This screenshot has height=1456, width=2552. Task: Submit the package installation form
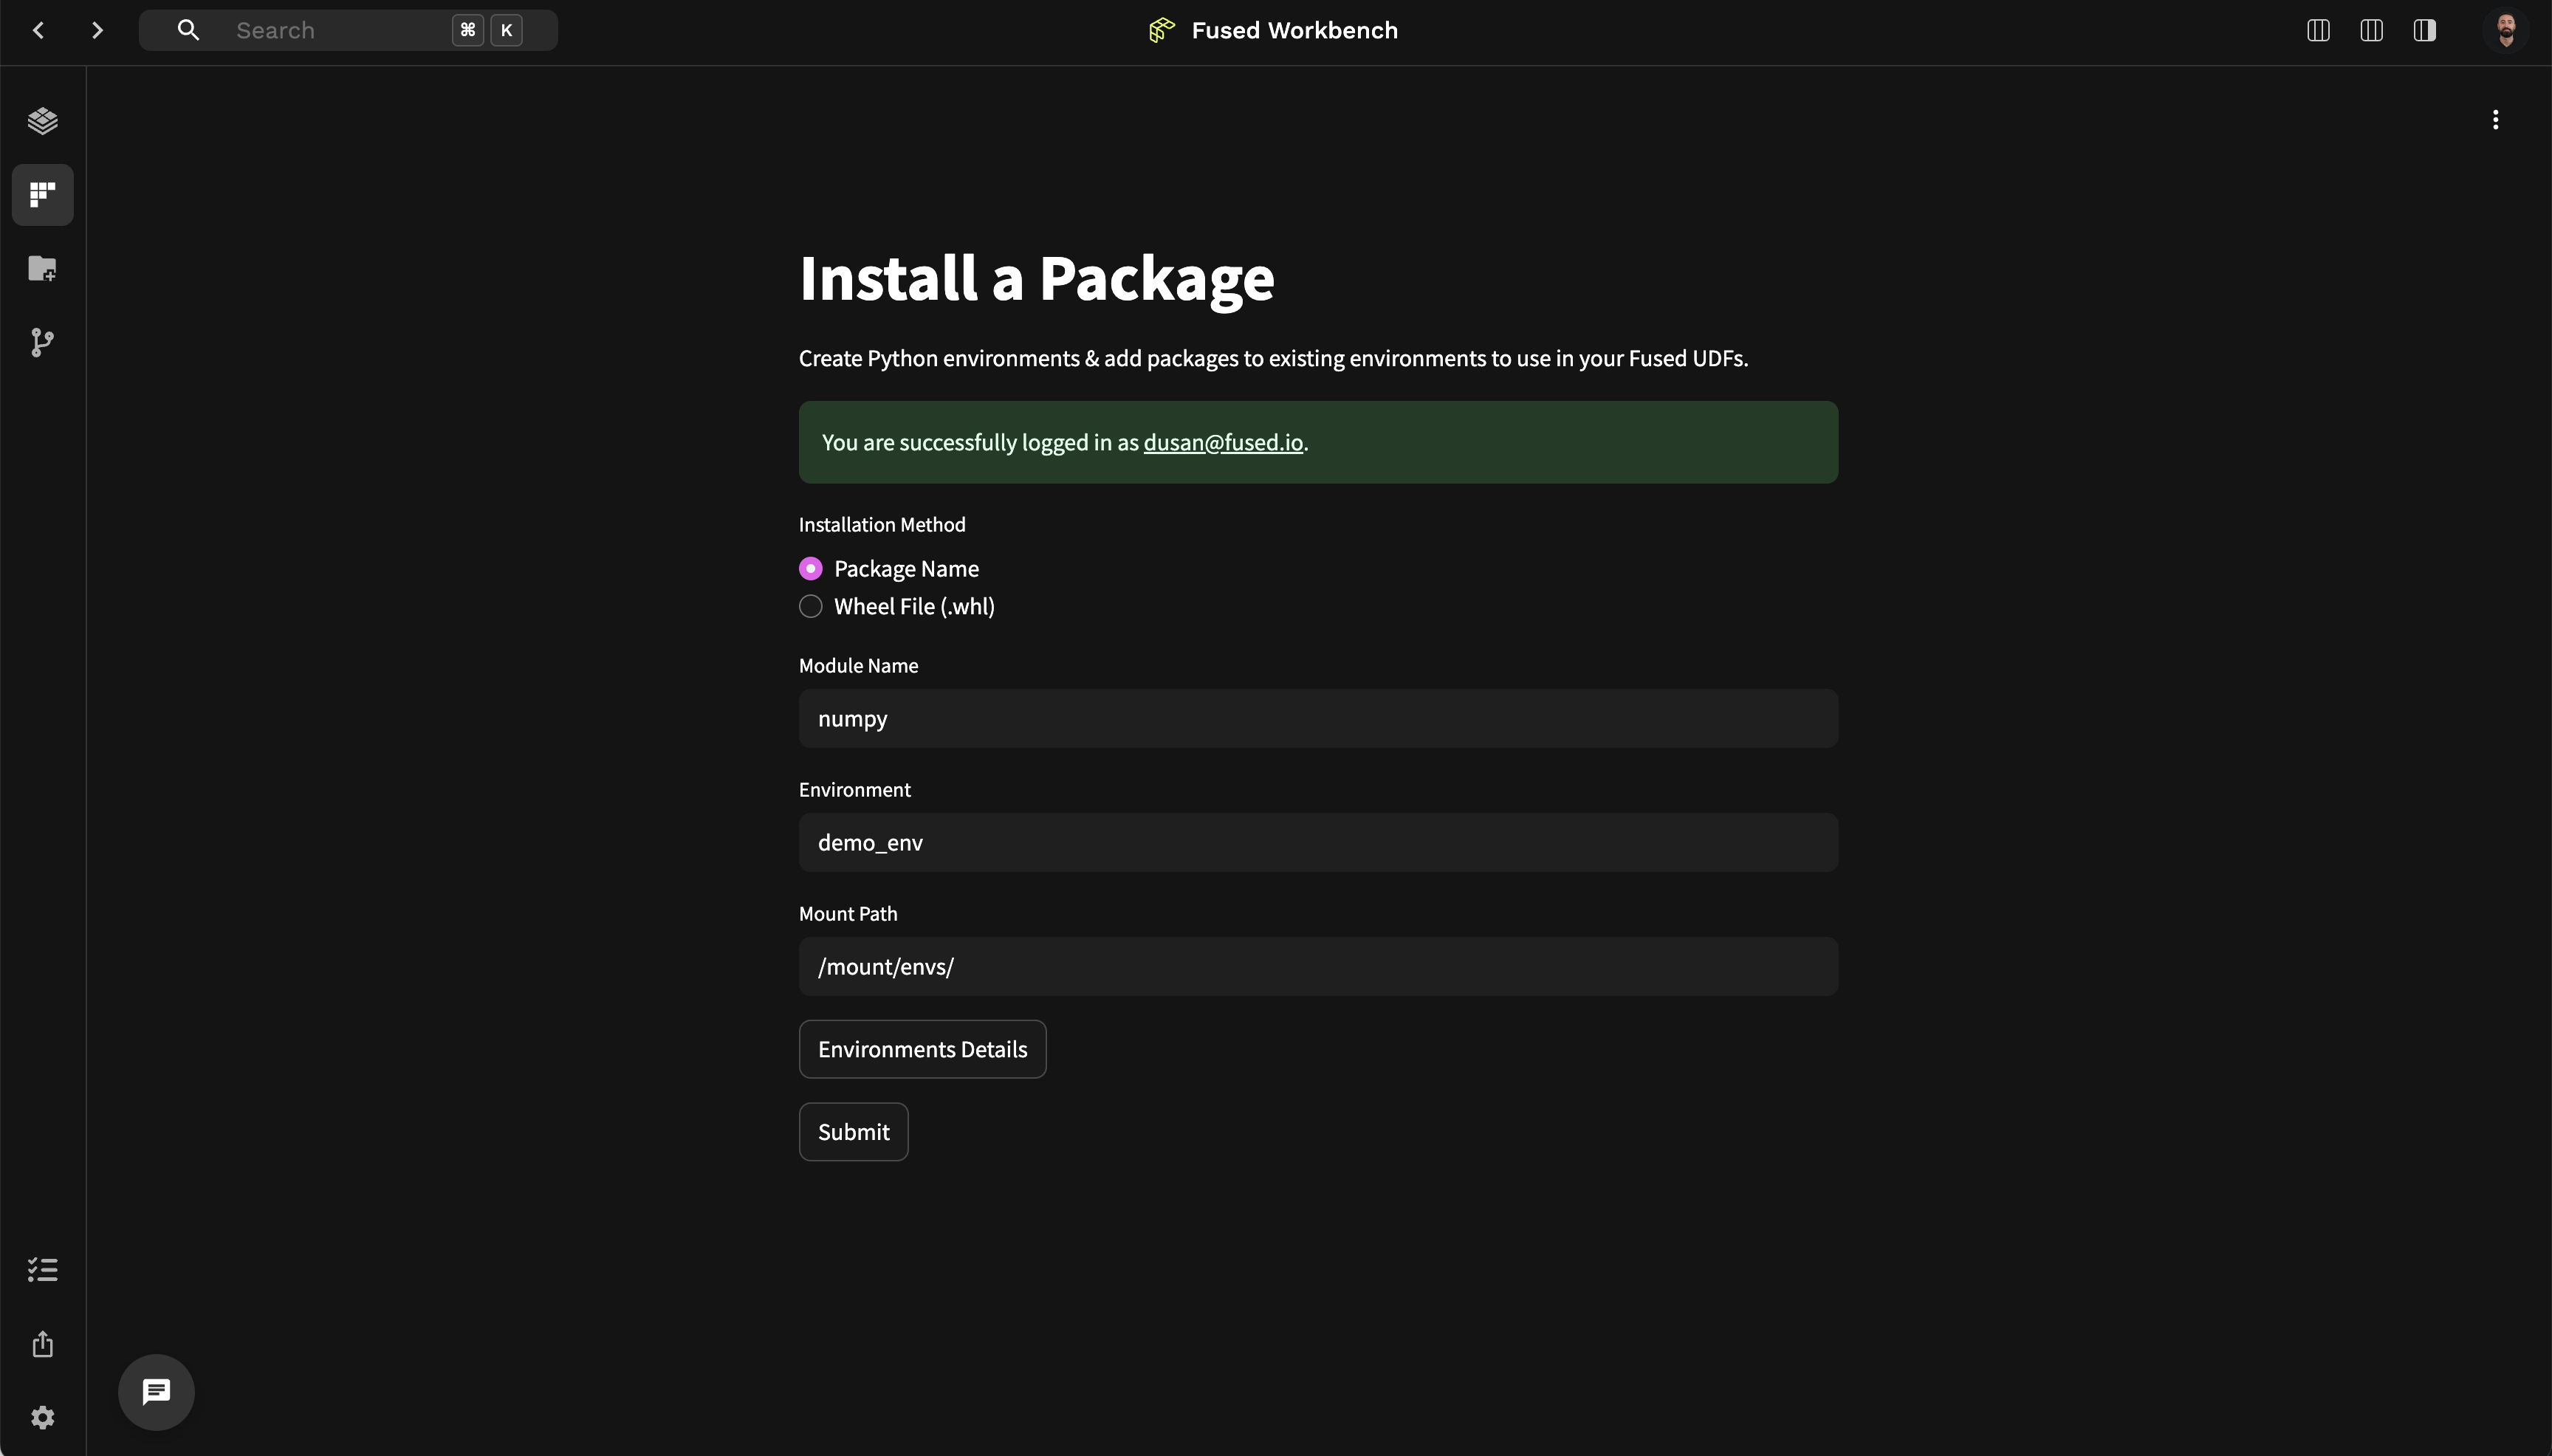coord(853,1132)
